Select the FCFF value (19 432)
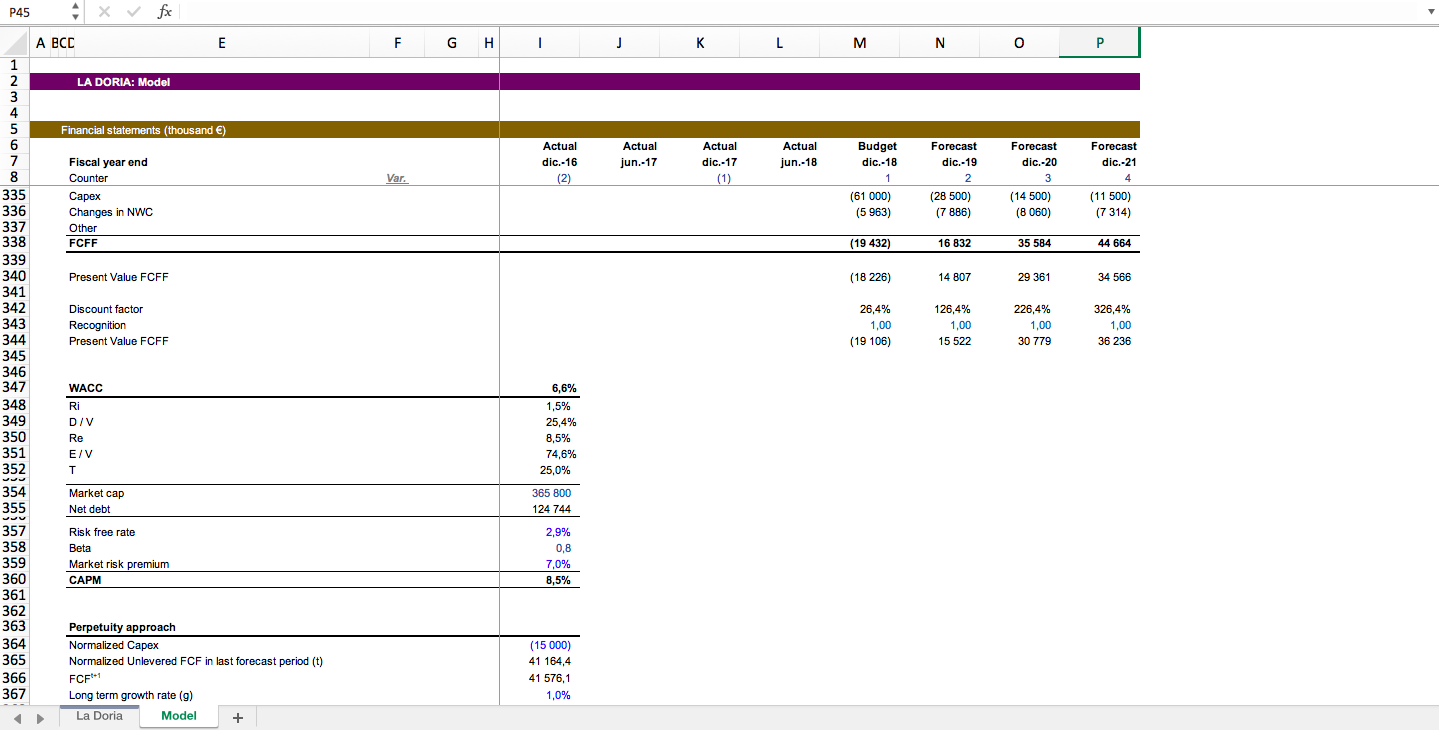1439x730 pixels. [x=870, y=243]
